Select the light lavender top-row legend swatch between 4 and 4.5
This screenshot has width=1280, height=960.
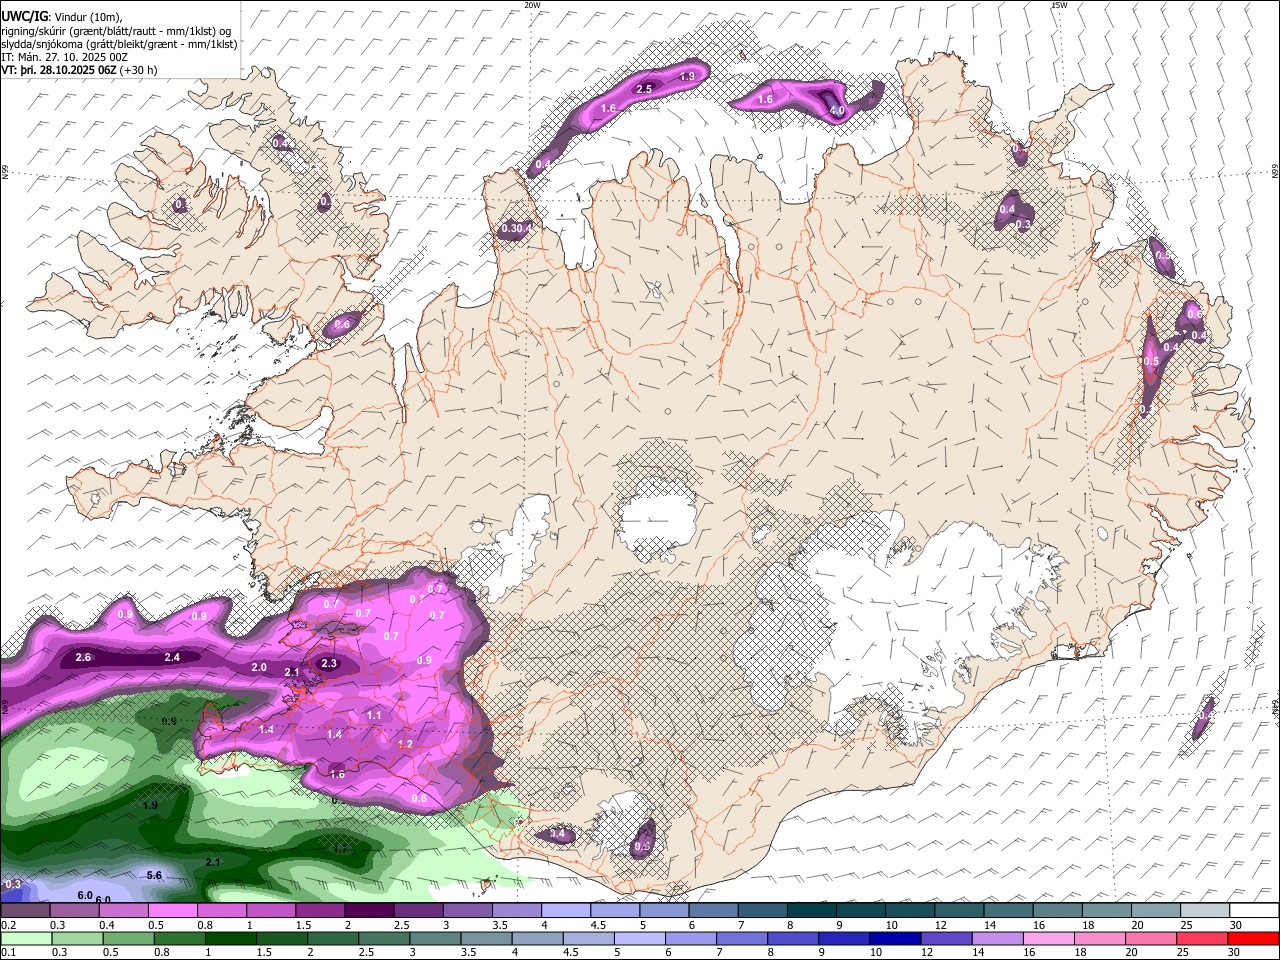point(564,910)
